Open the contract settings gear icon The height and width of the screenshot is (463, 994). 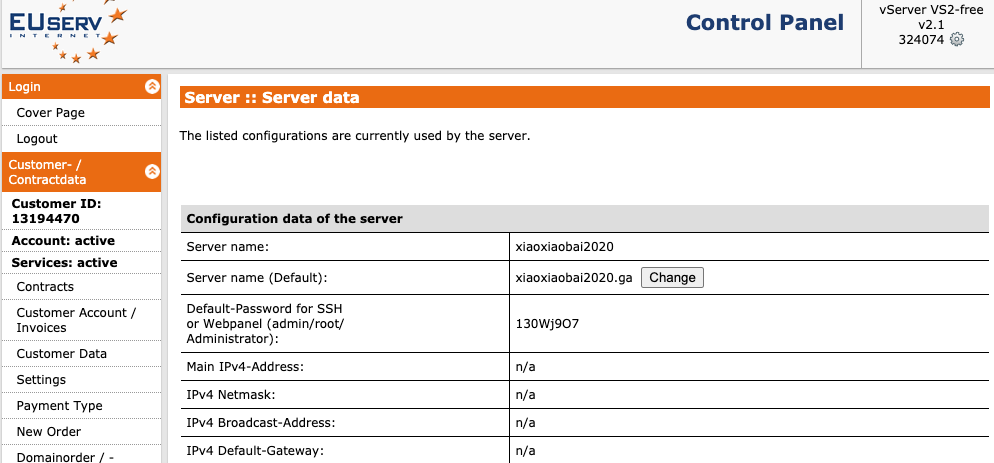(957, 39)
